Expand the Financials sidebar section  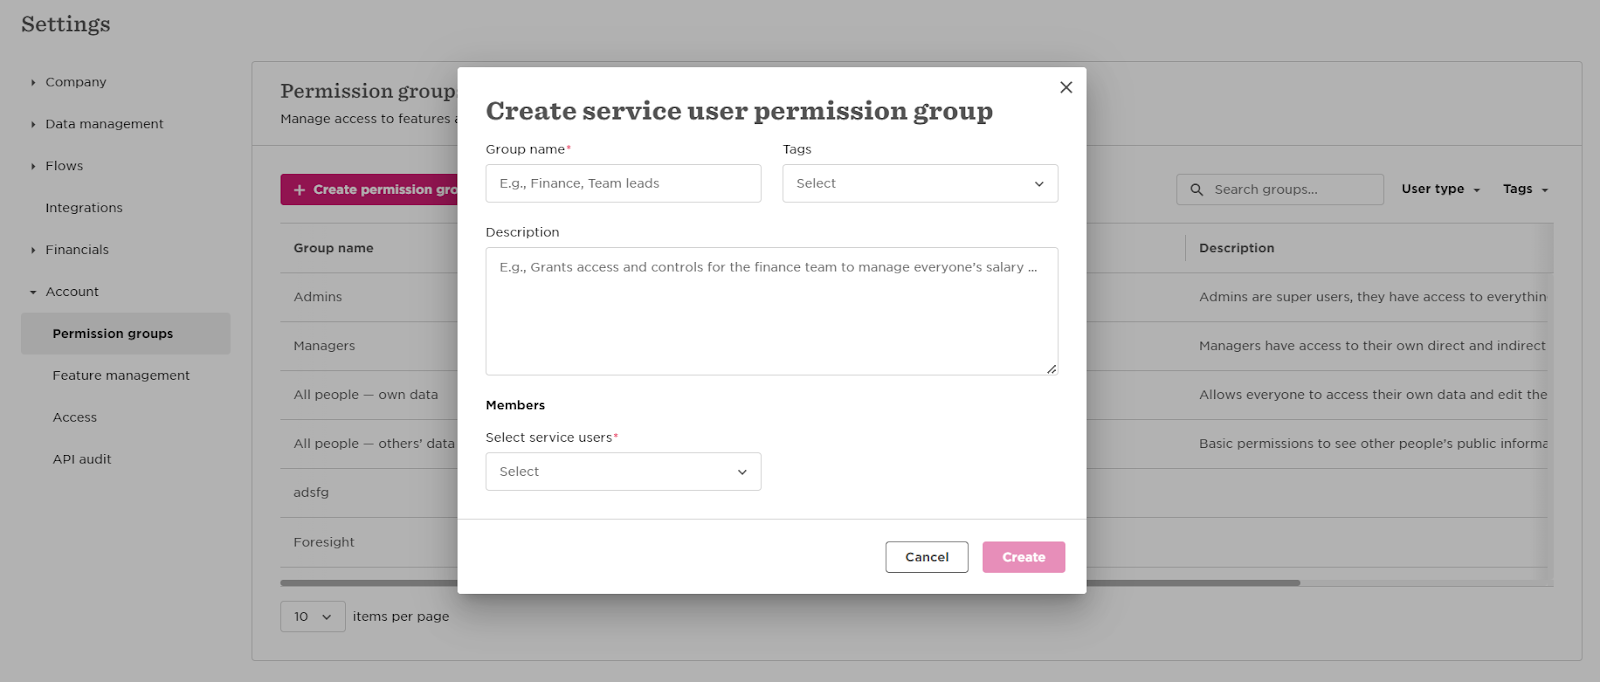pyautogui.click(x=33, y=250)
